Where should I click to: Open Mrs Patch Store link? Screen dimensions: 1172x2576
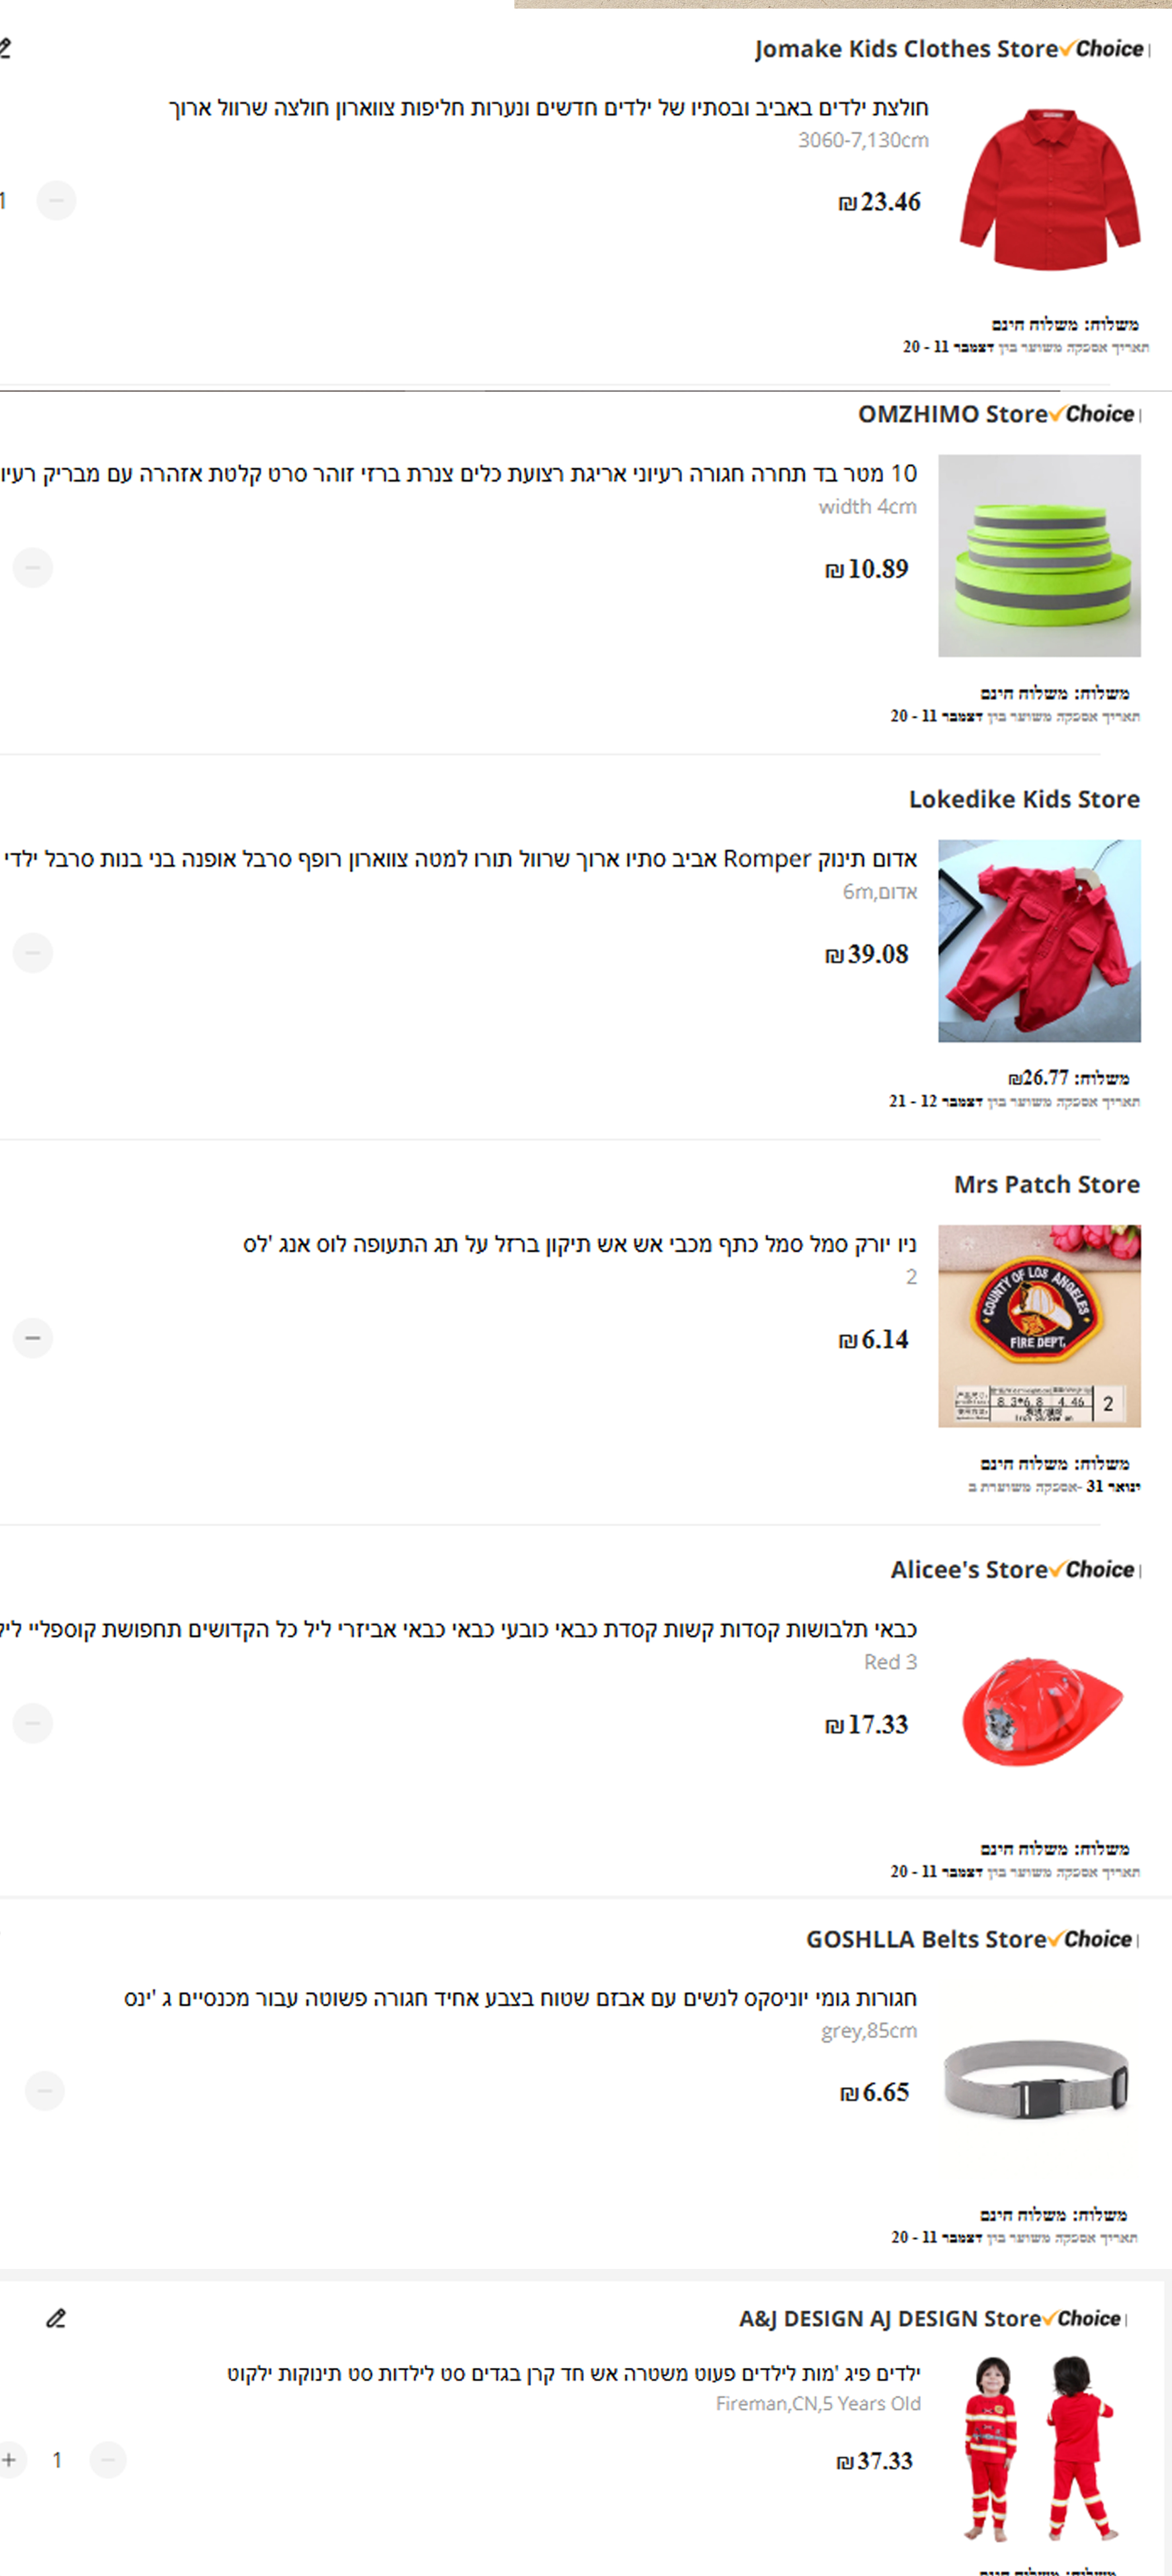1047,1184
